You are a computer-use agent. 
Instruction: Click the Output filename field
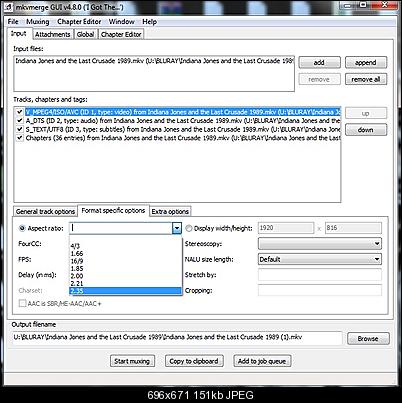178,337
